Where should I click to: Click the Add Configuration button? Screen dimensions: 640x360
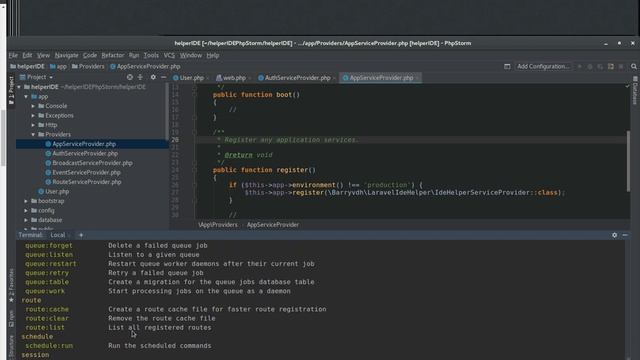pos(543,66)
